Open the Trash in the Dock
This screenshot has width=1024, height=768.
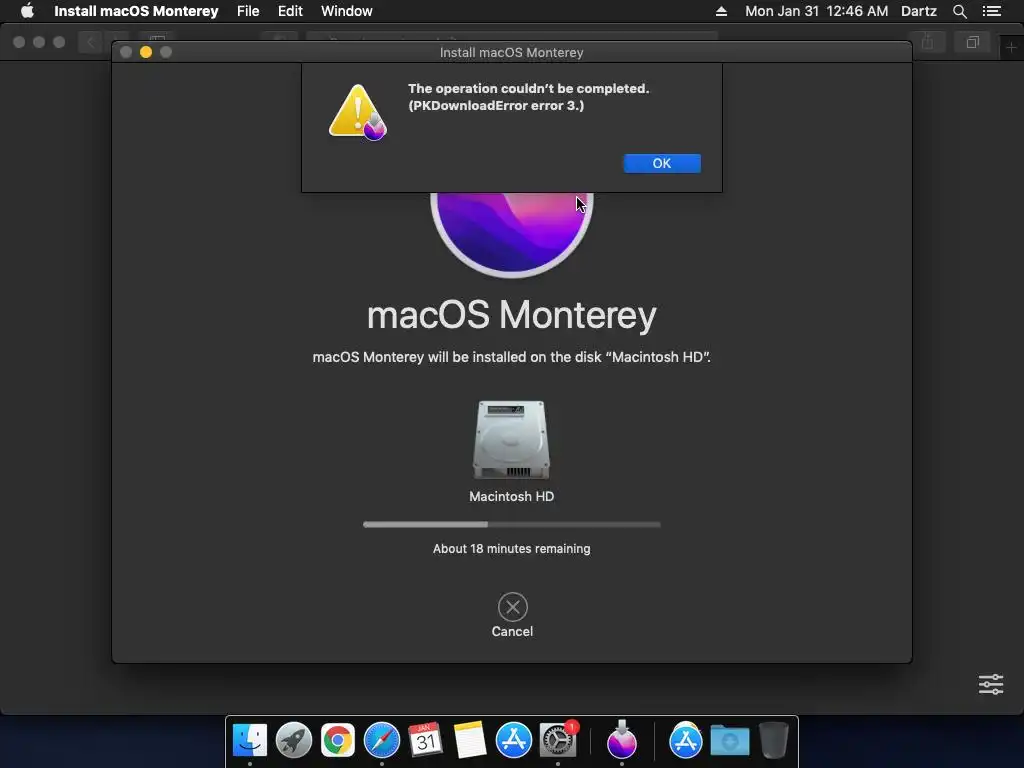pyautogui.click(x=773, y=740)
